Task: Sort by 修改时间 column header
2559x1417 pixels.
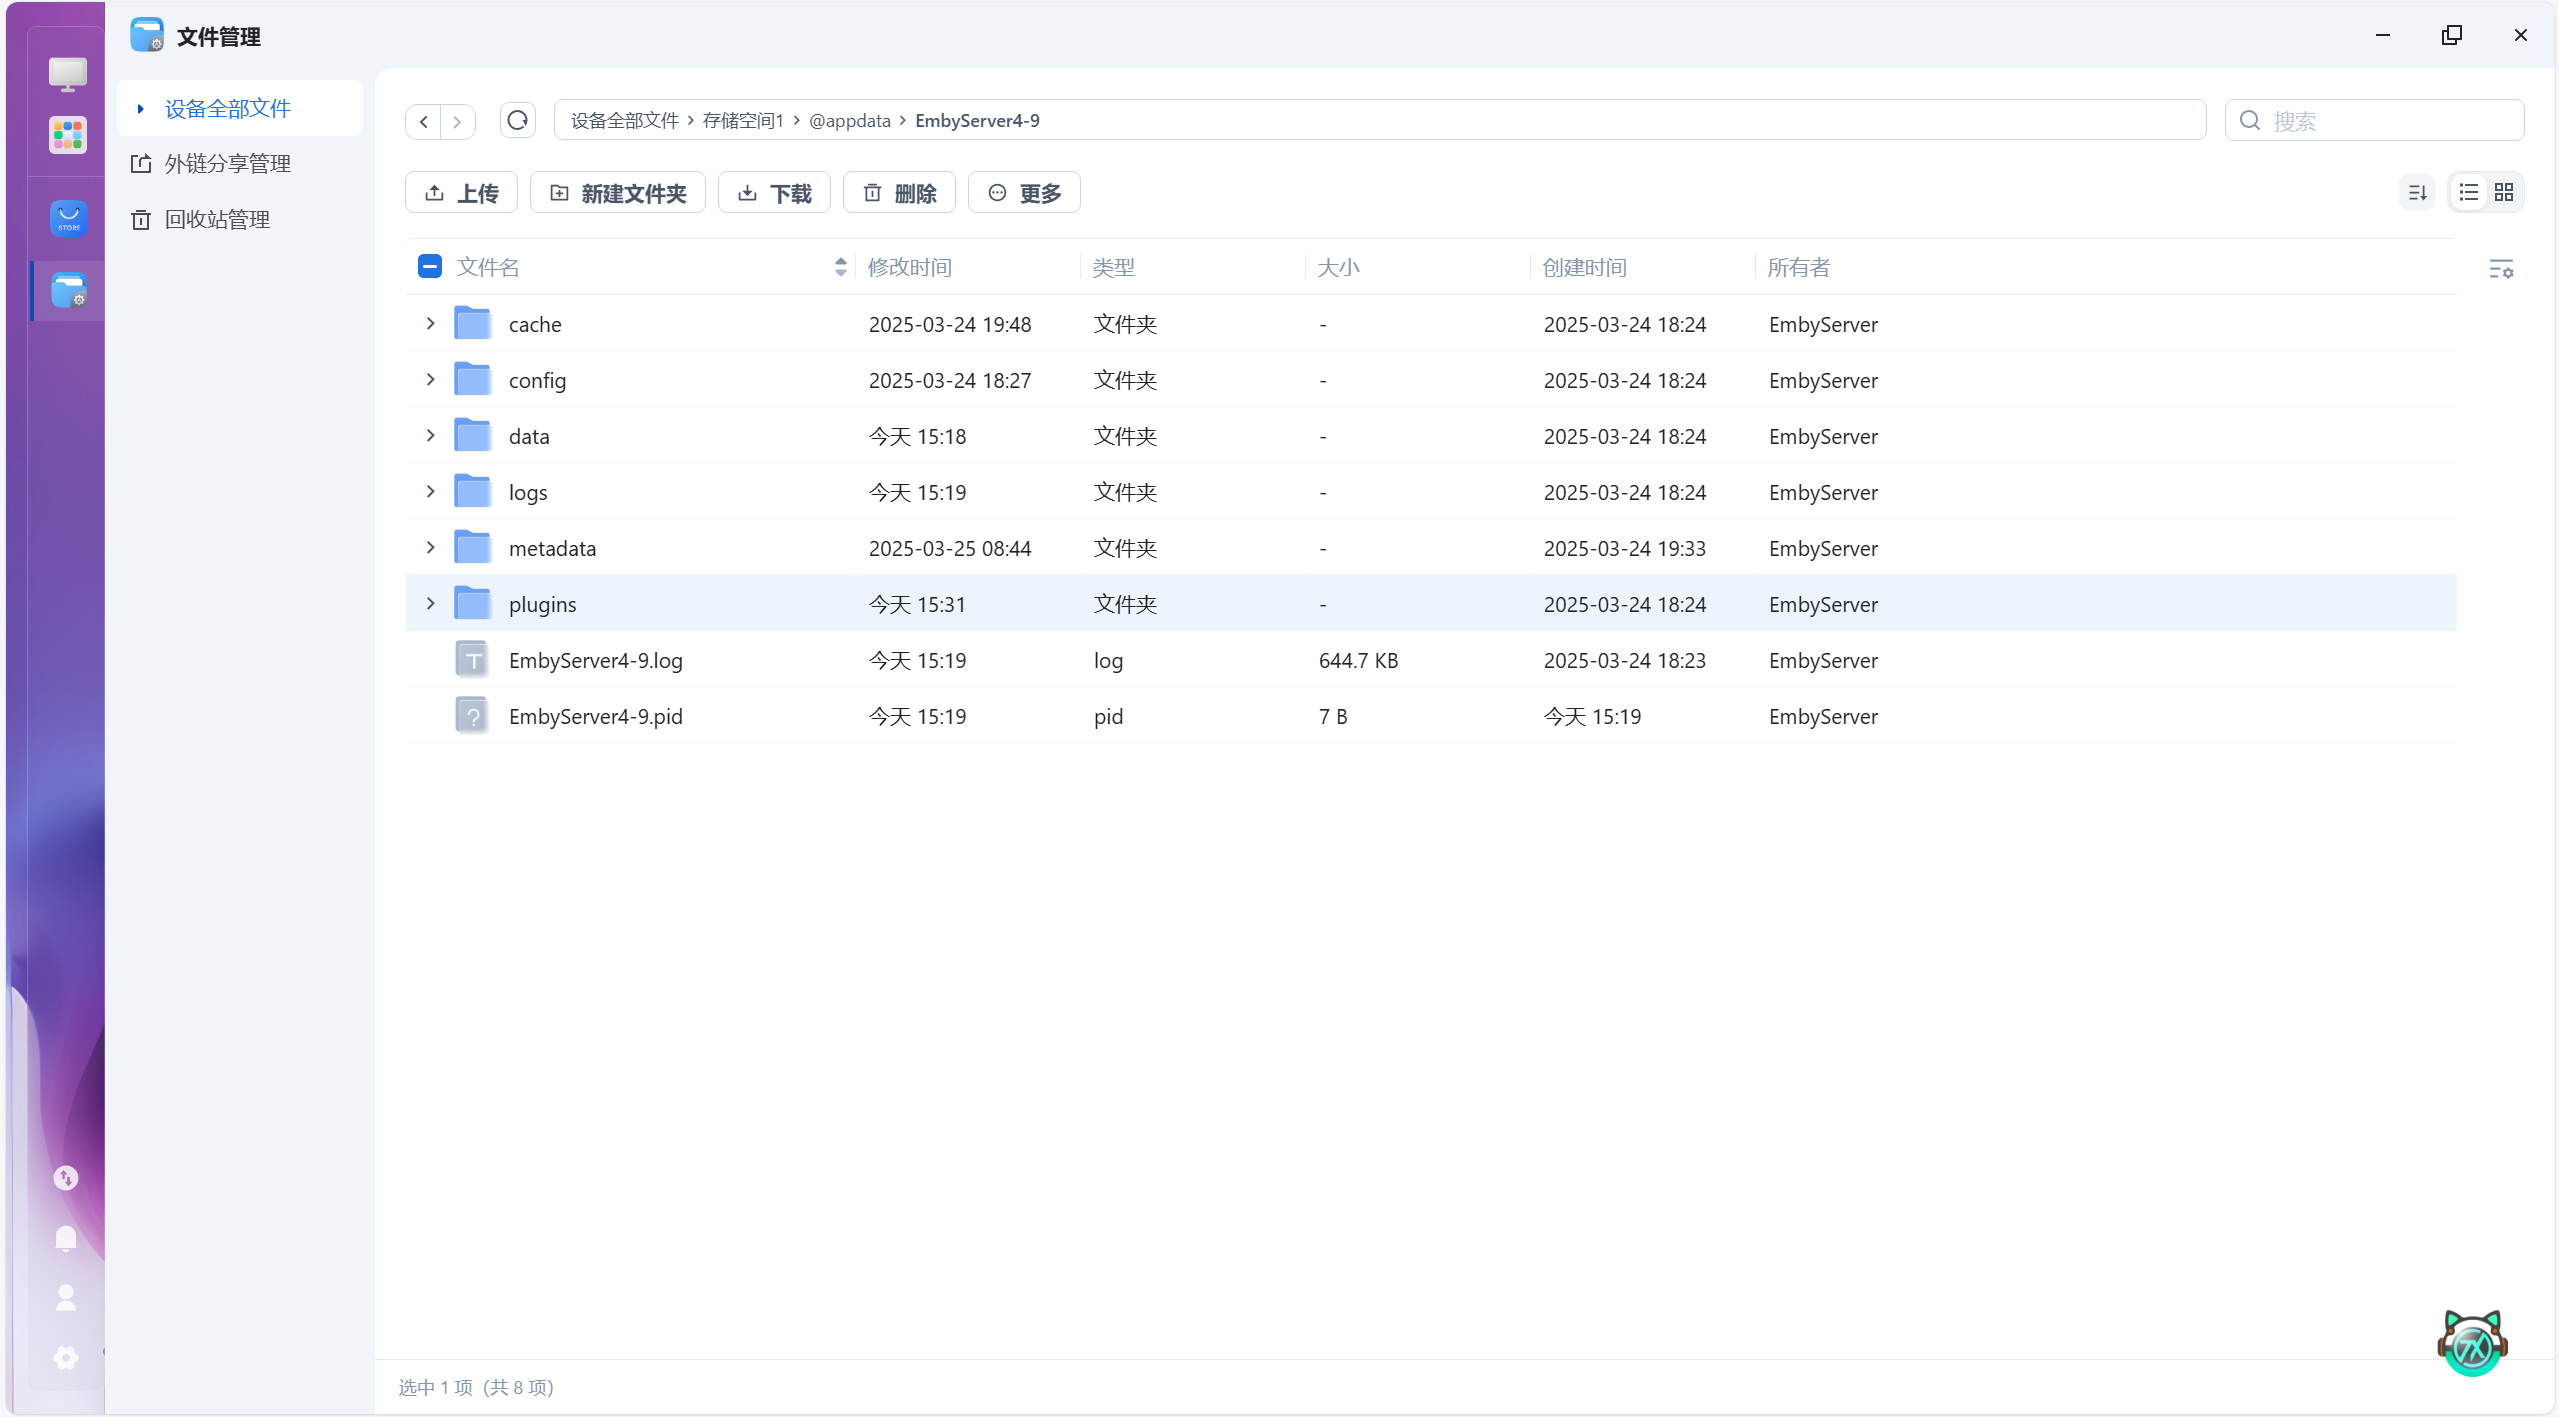Action: tap(909, 267)
